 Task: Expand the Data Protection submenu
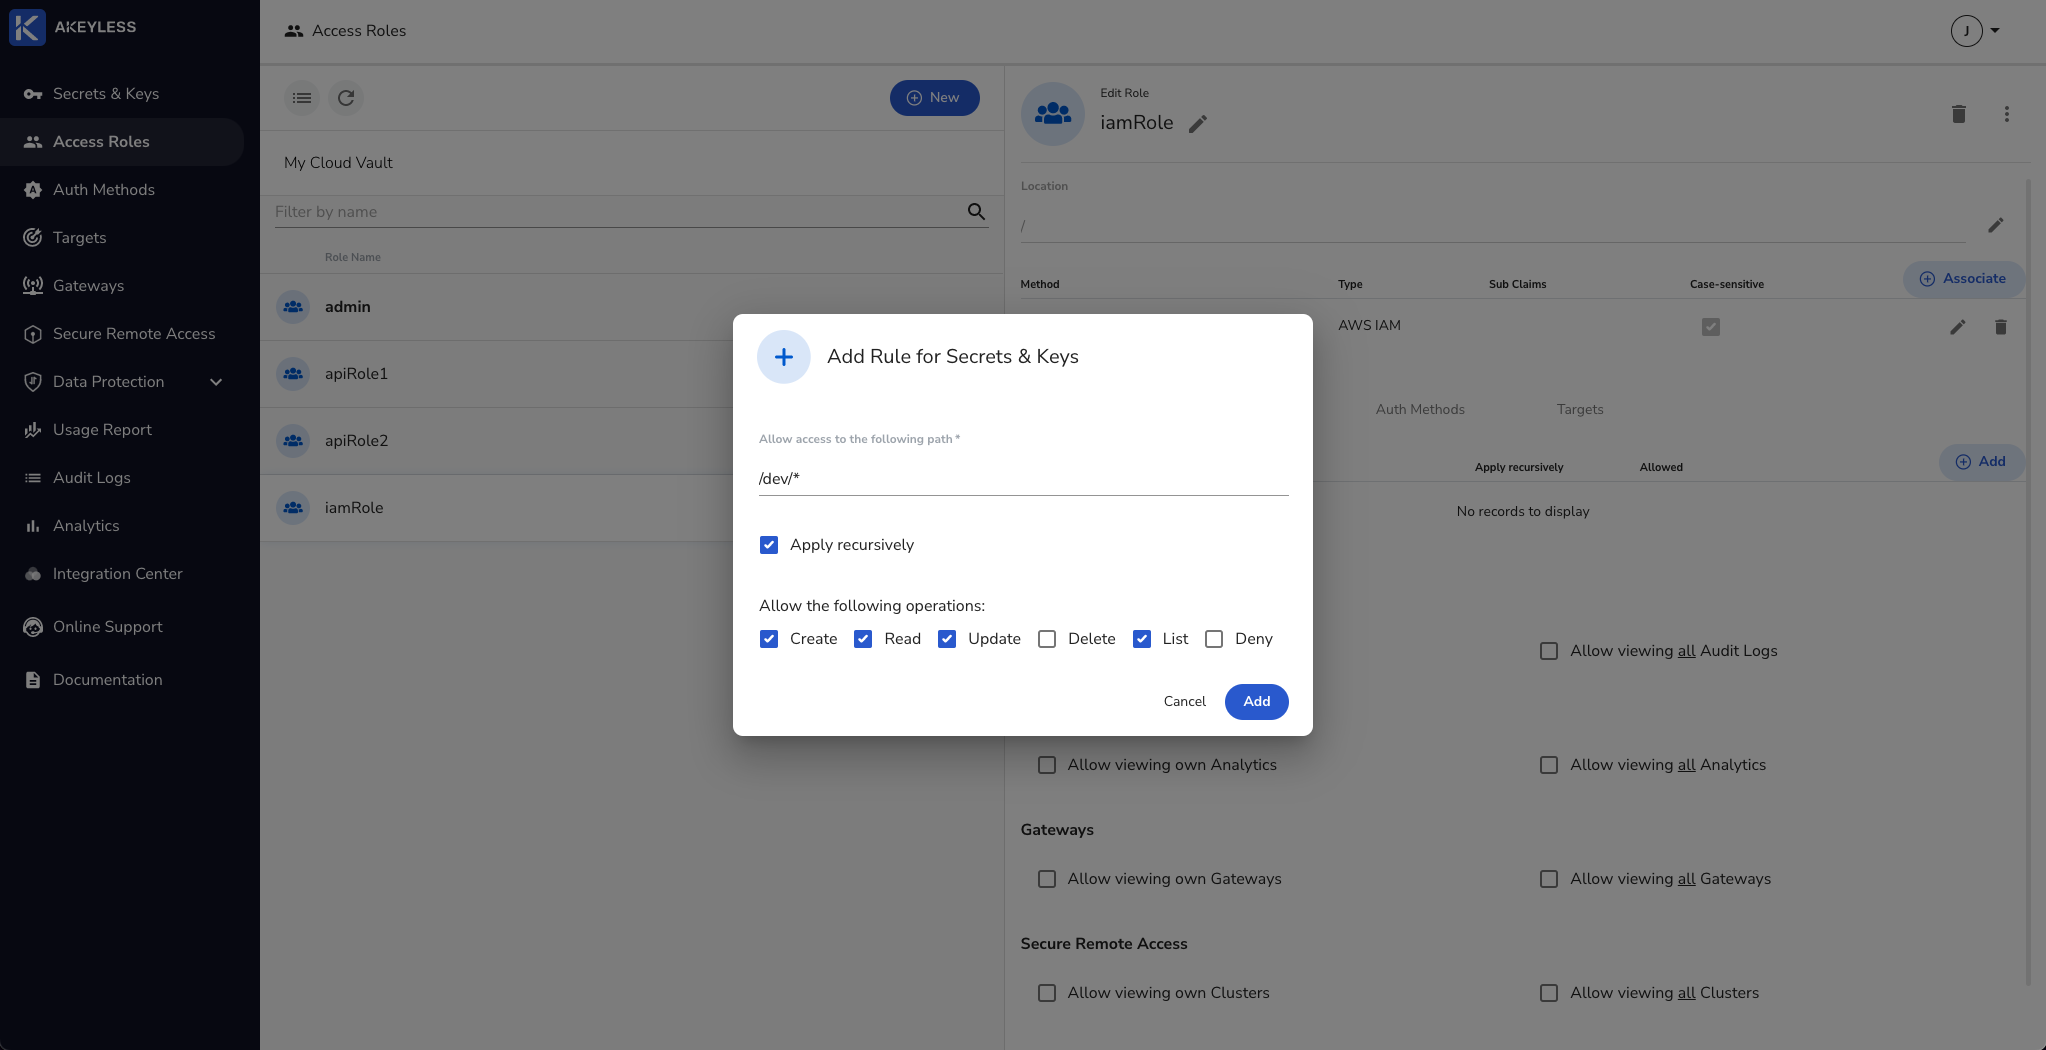click(216, 382)
